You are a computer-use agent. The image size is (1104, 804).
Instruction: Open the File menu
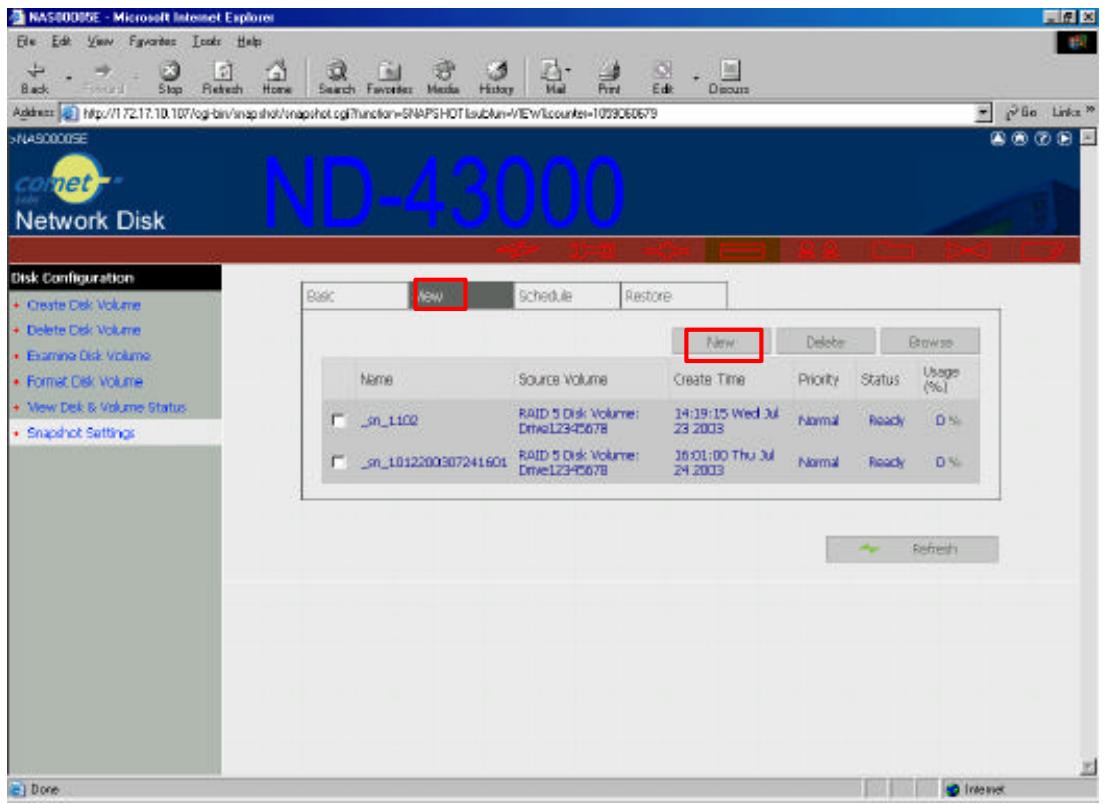point(26,42)
